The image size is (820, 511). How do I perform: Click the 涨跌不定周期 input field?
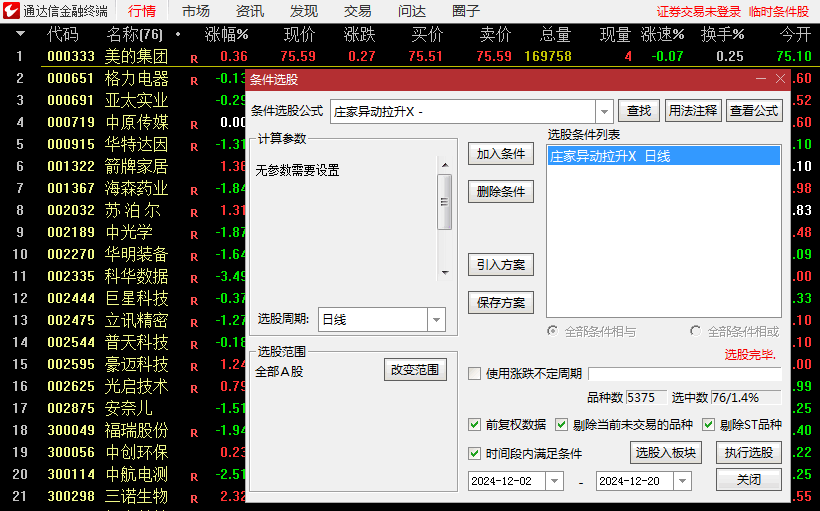point(685,373)
